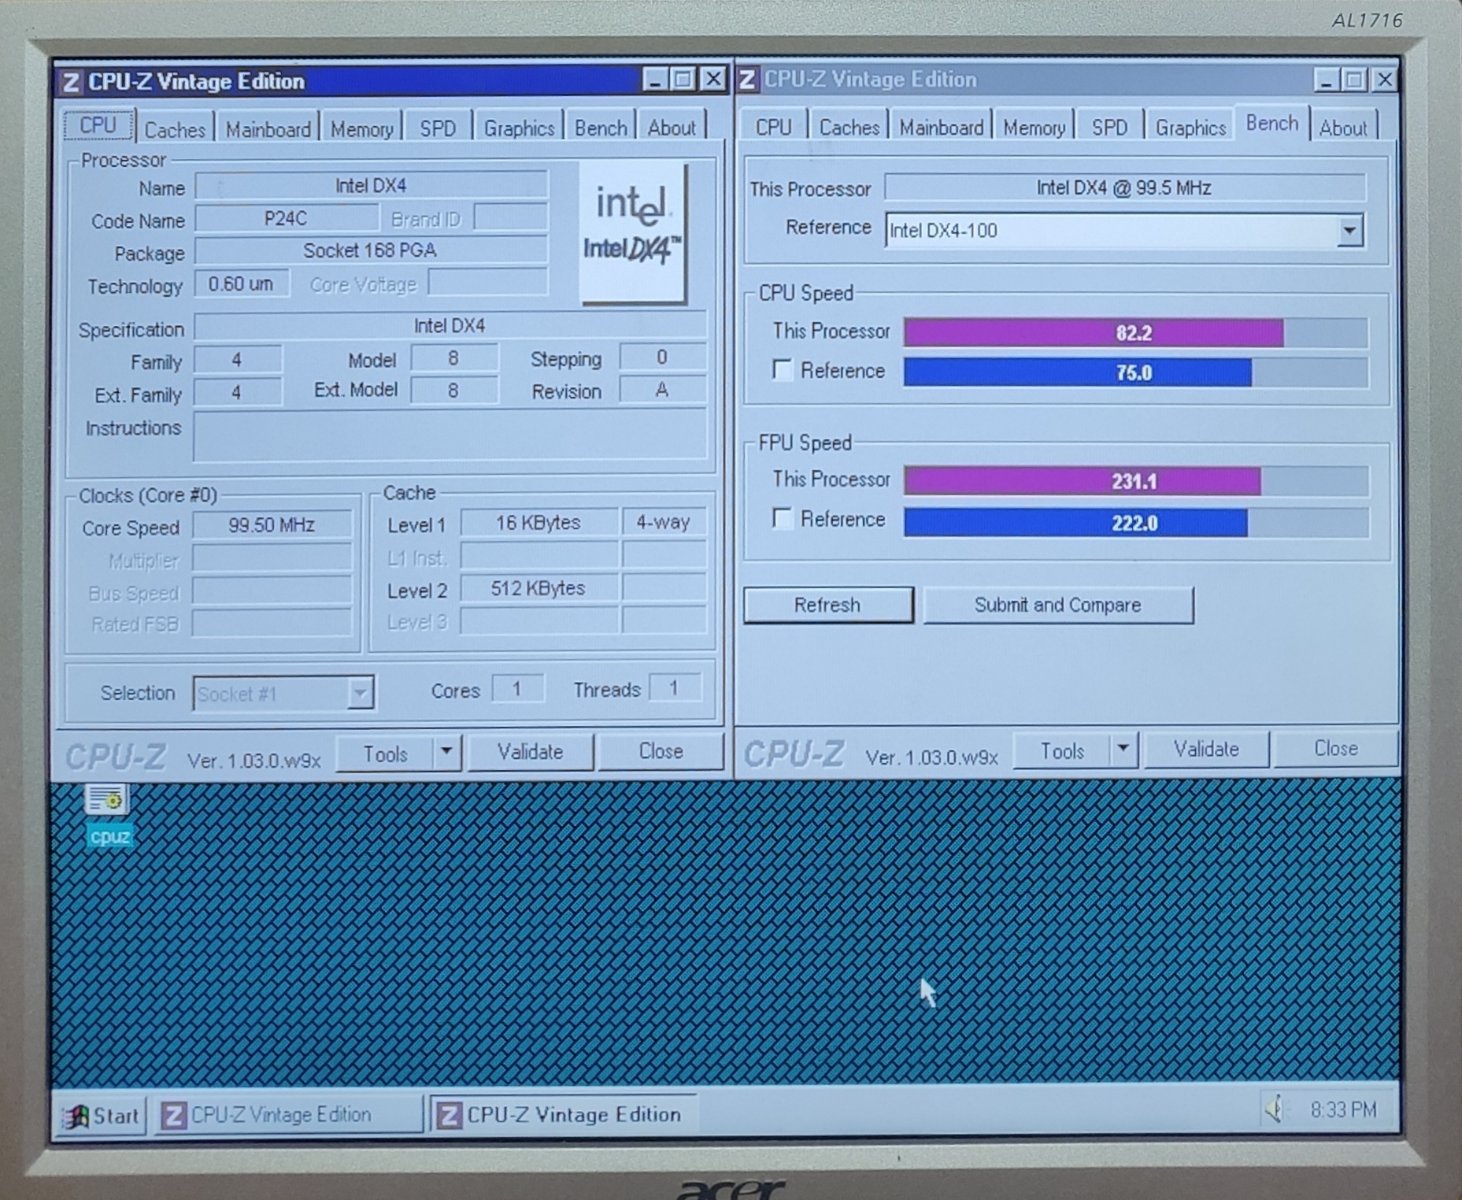Image resolution: width=1462 pixels, height=1200 pixels.
Task: Enable the CPU Speed Reference checkbox
Action: coord(783,370)
